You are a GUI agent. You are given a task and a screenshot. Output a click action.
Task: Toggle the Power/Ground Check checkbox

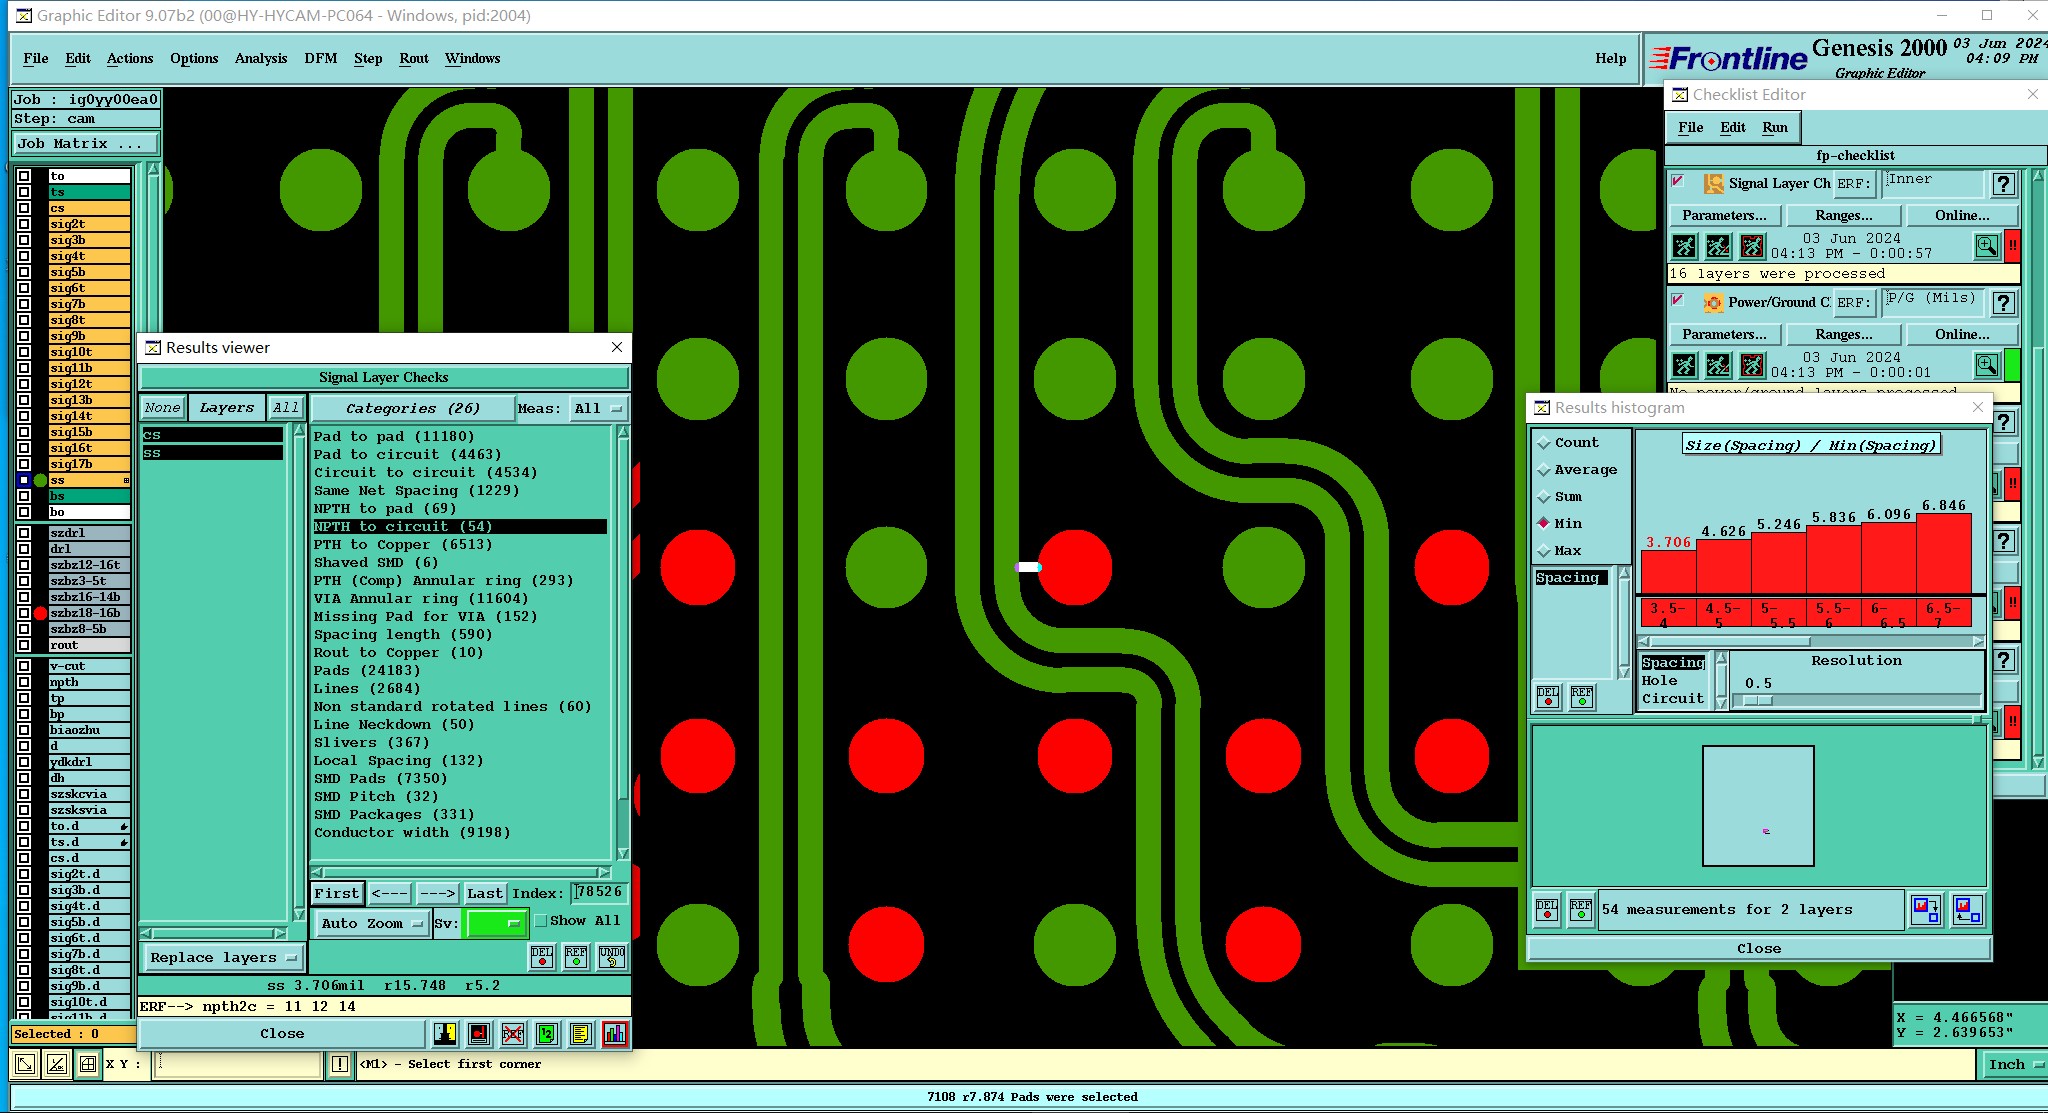(1679, 301)
